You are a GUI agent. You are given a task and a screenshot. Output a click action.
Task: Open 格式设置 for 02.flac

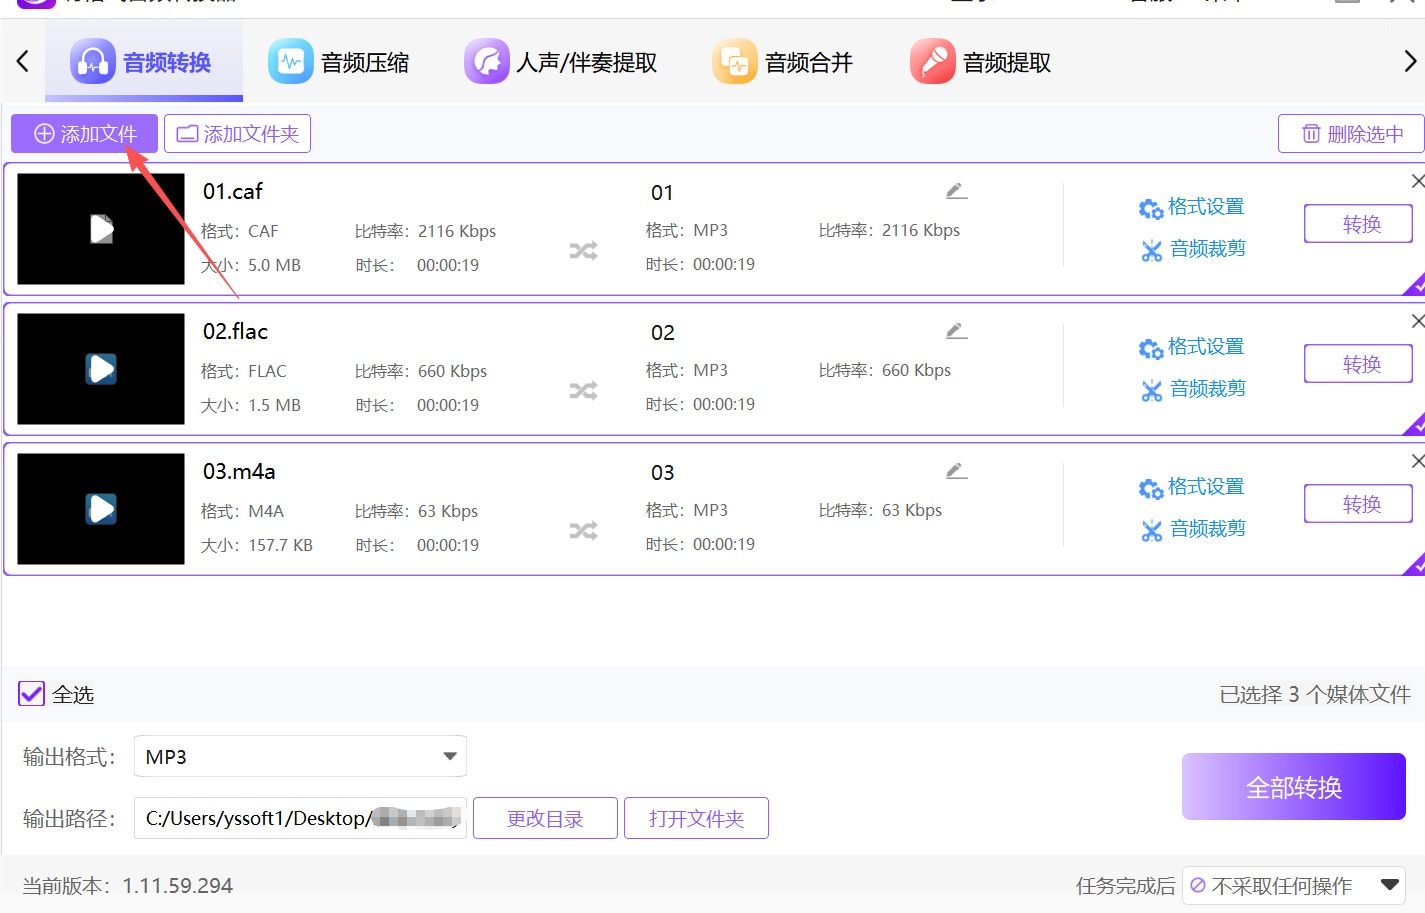point(1192,347)
